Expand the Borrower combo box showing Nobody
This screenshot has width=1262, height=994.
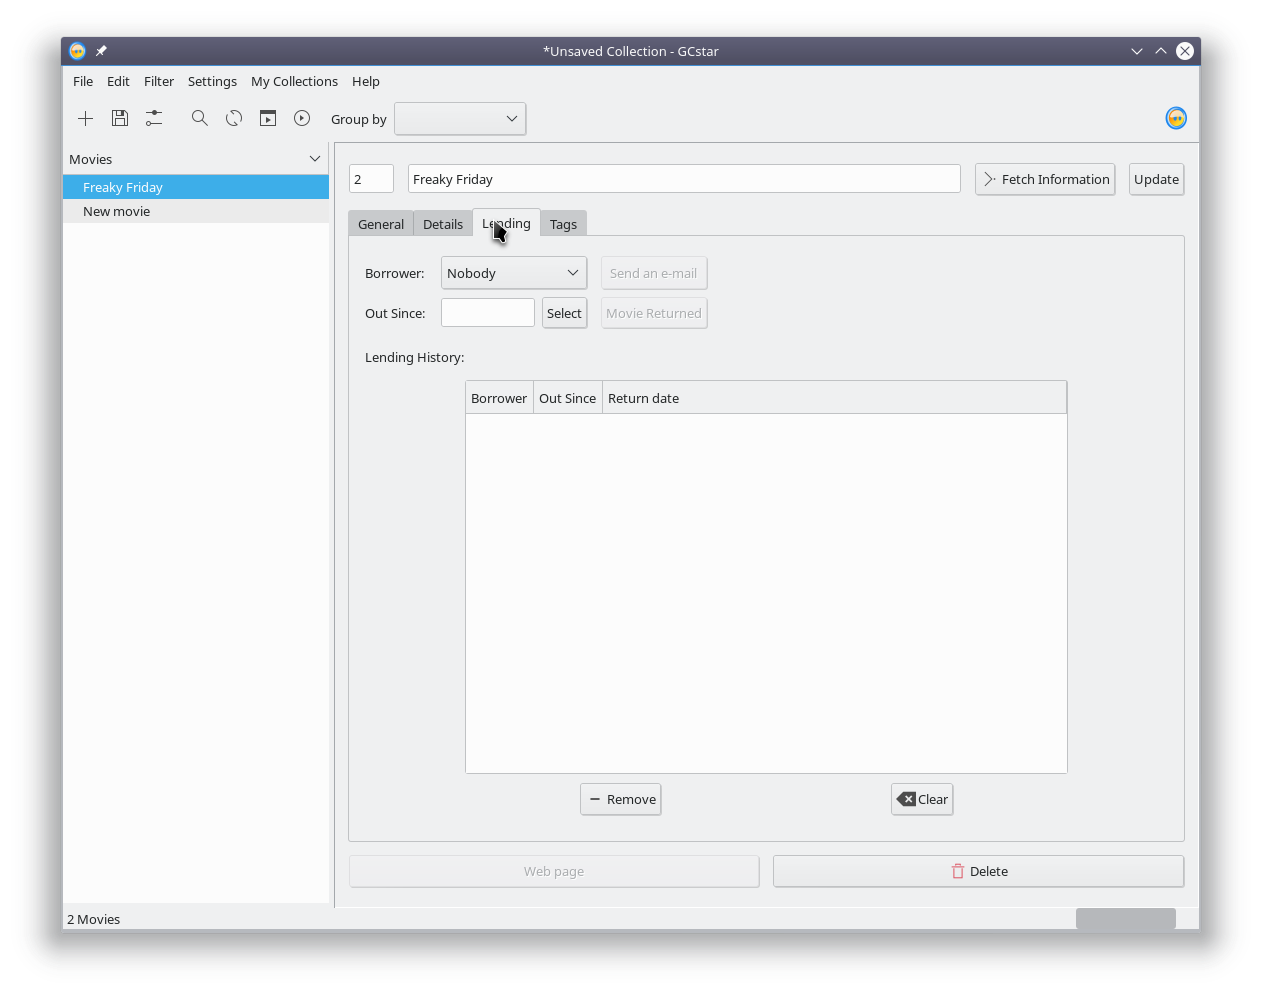coord(513,273)
